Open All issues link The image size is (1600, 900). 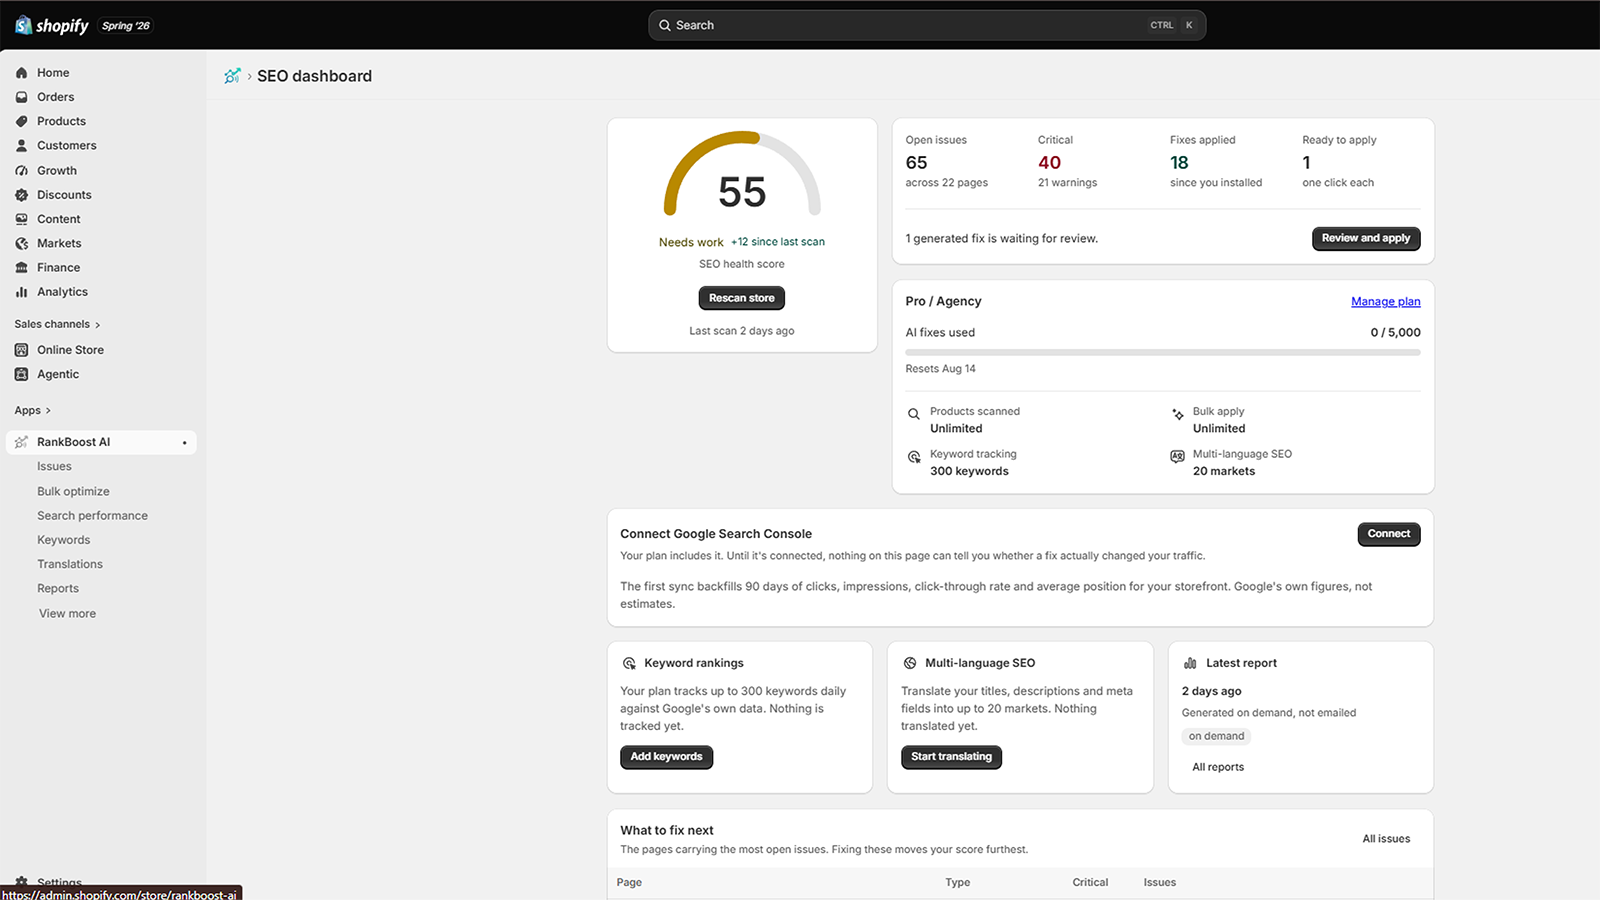(1386, 839)
